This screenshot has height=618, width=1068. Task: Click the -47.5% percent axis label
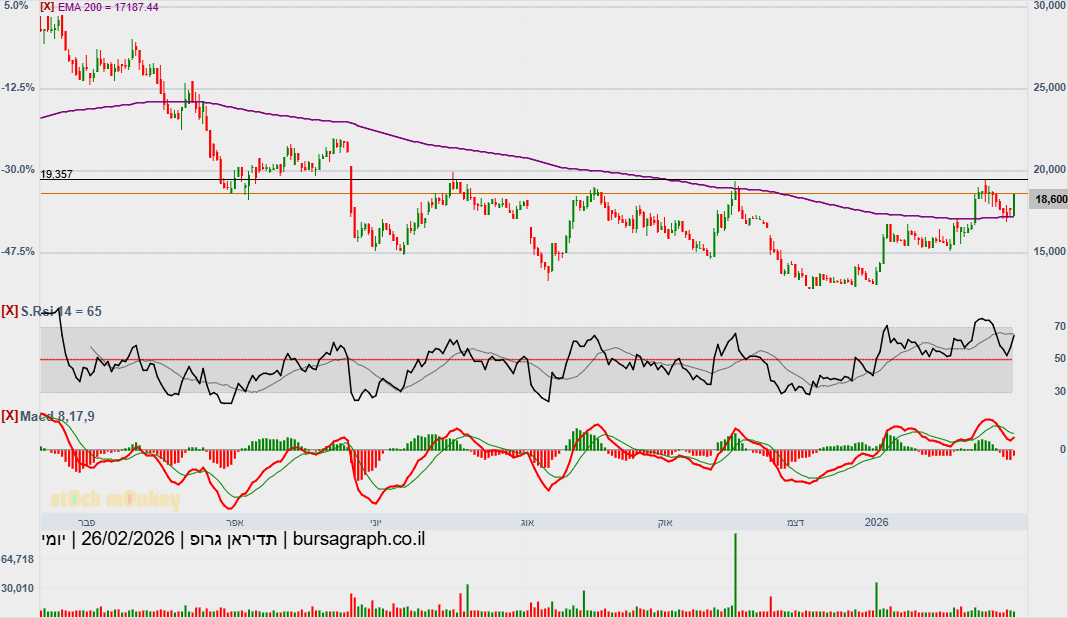point(18,251)
